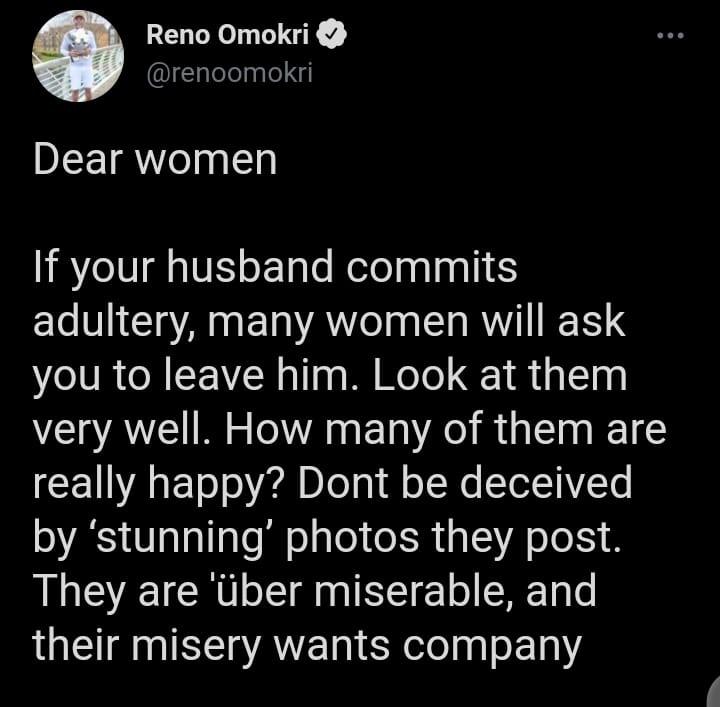
Task: Click the "Dear women" opening line
Action: (155, 160)
